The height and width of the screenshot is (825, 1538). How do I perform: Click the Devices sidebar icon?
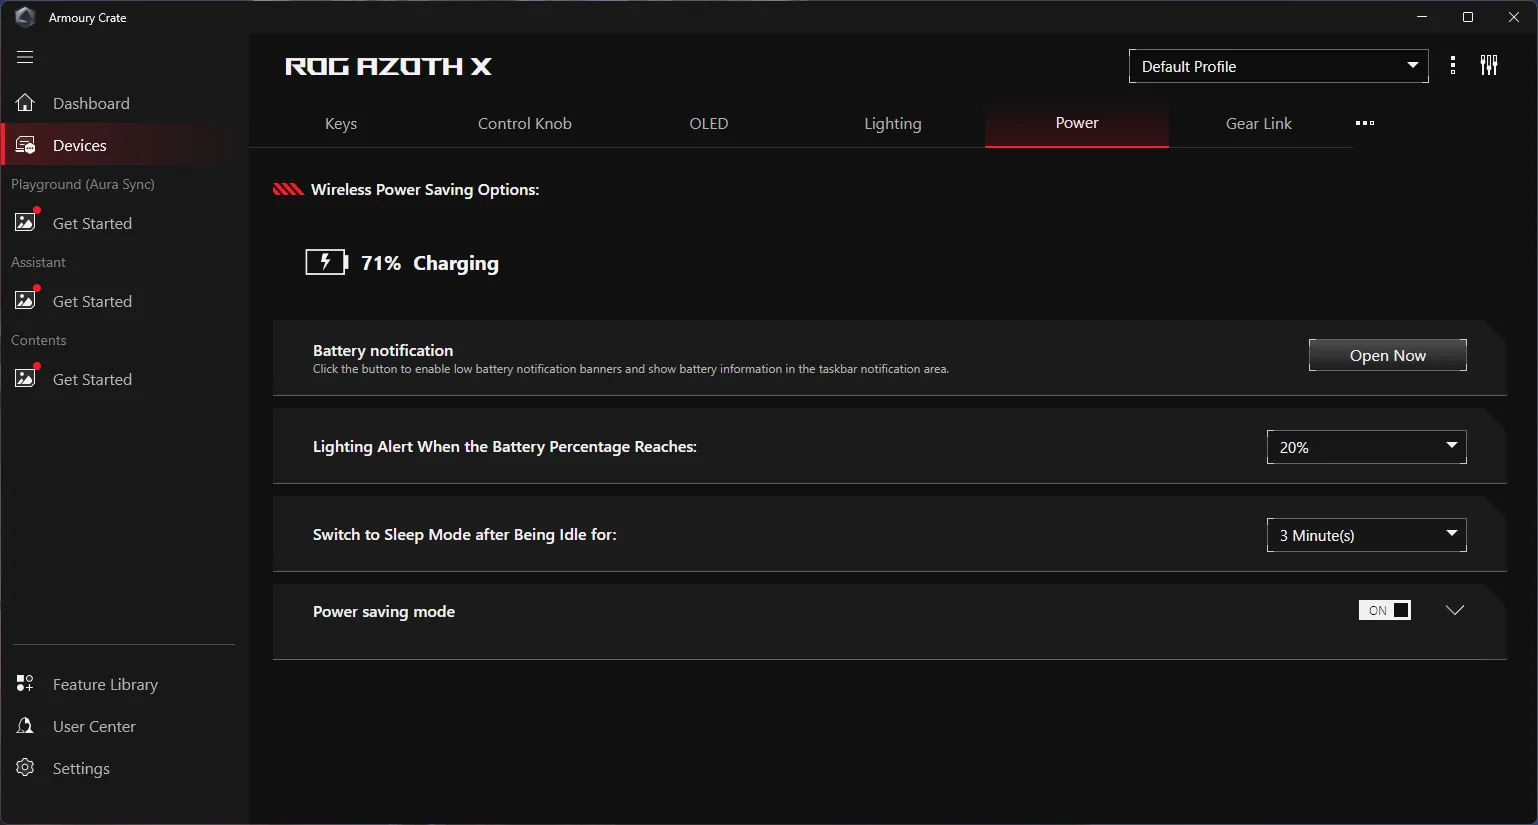pyautogui.click(x=25, y=145)
